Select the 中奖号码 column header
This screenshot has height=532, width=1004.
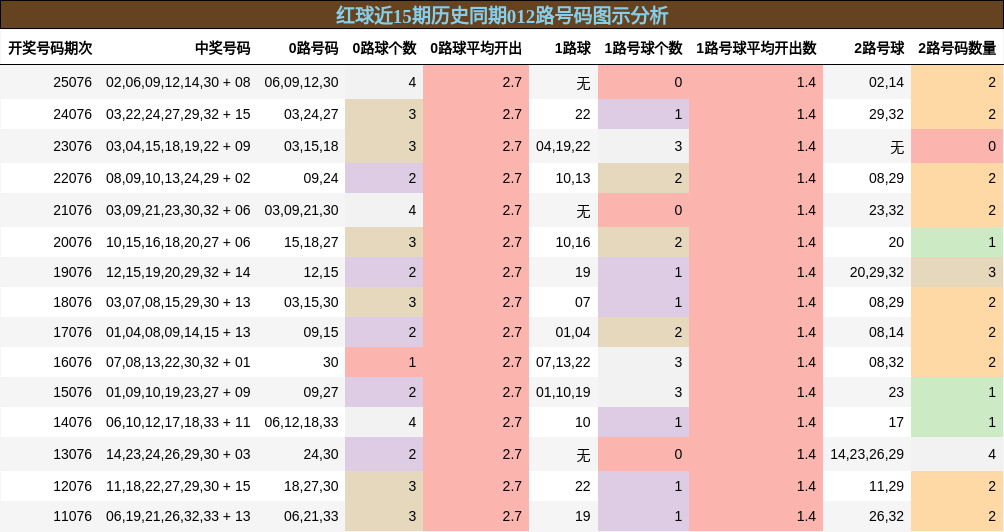tap(223, 48)
